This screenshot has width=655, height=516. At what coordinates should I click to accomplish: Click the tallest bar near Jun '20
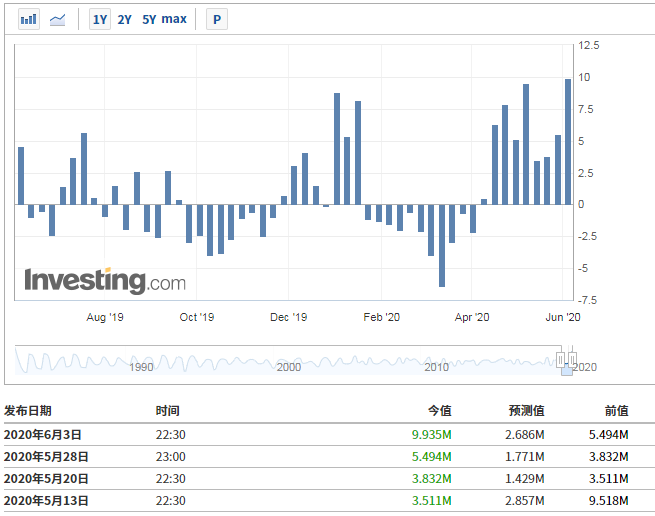[x=568, y=142]
